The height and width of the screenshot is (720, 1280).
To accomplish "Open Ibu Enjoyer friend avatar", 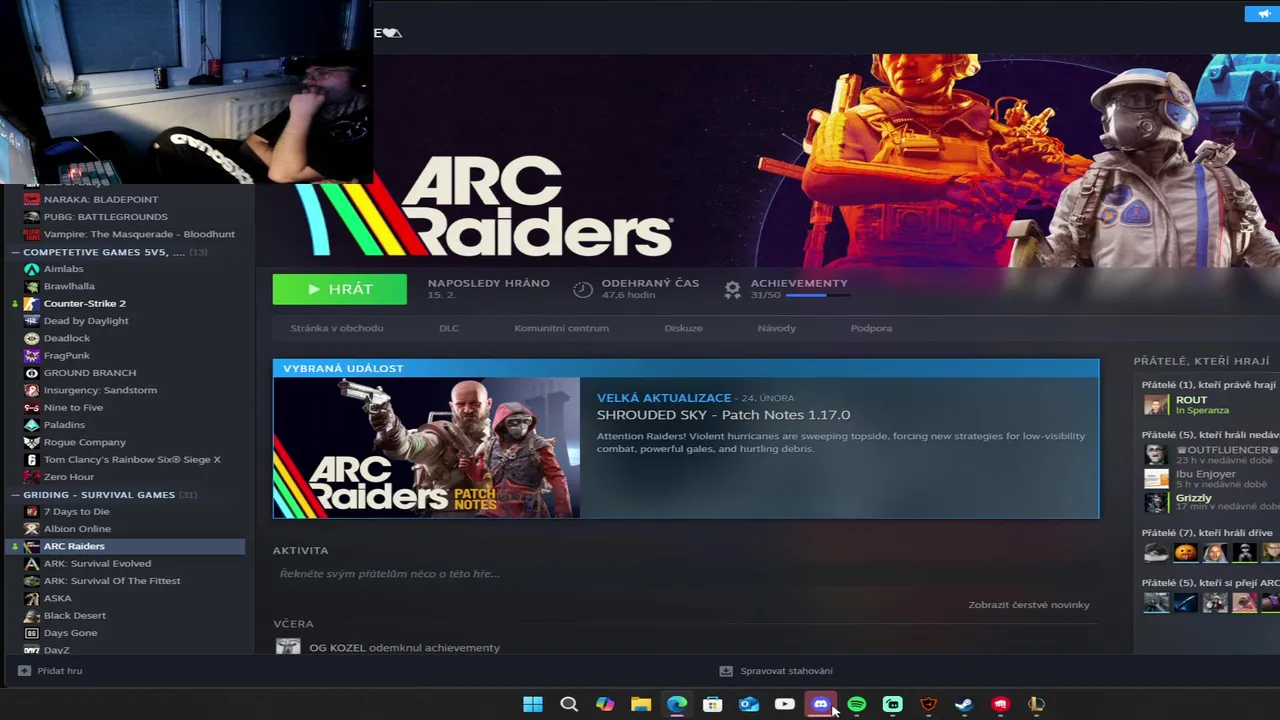I will [1156, 478].
